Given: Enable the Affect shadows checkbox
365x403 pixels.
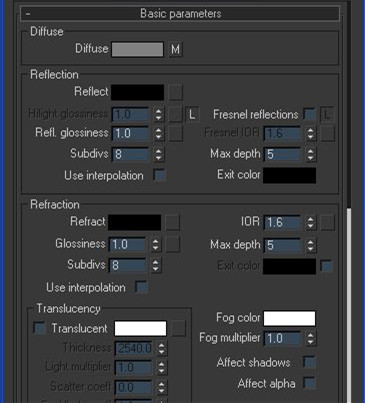Looking at the screenshot, I should (309, 362).
